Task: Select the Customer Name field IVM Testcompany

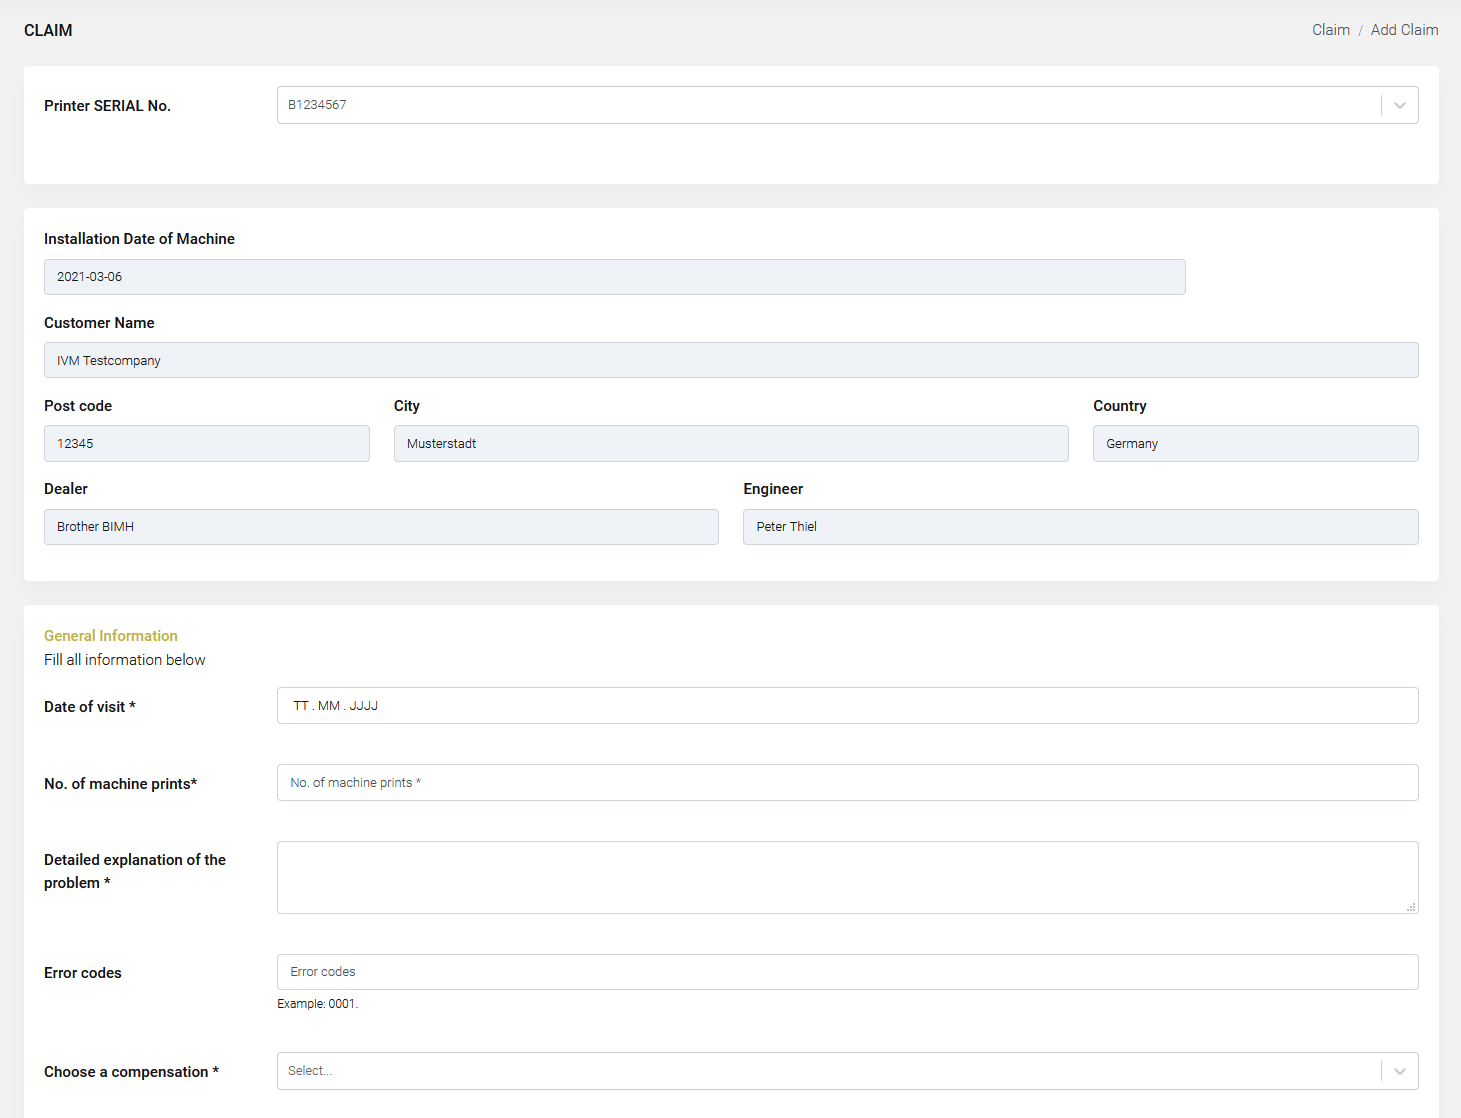Action: [730, 360]
